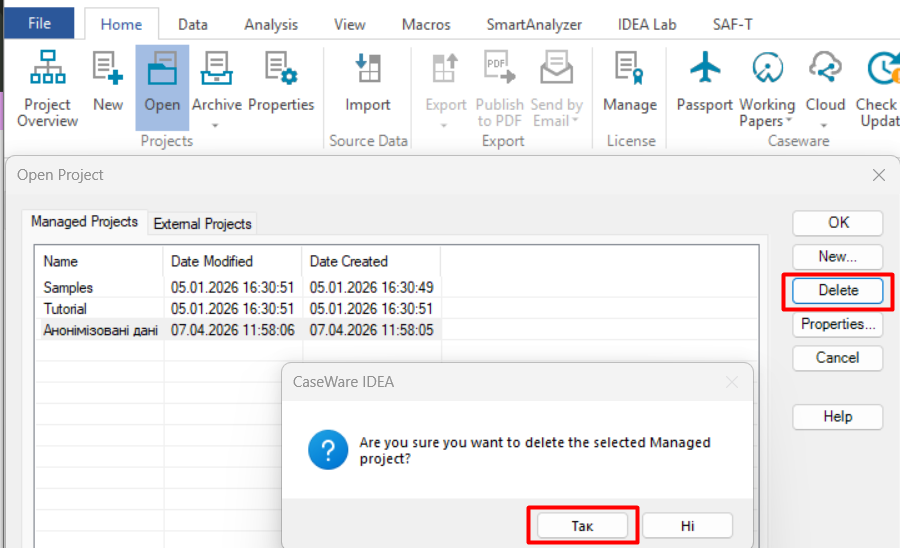This screenshot has height=548, width=900.
Task: Sort by the Date Modified column header
Action: pyautogui.click(x=232, y=261)
